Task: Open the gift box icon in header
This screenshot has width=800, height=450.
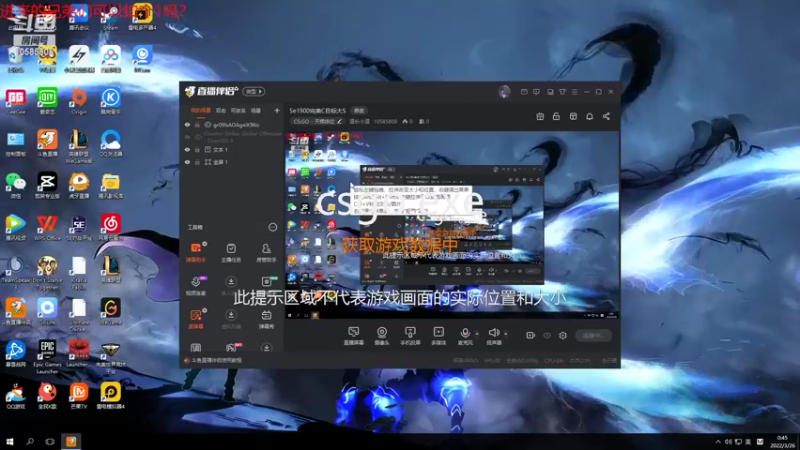Action: (x=540, y=116)
